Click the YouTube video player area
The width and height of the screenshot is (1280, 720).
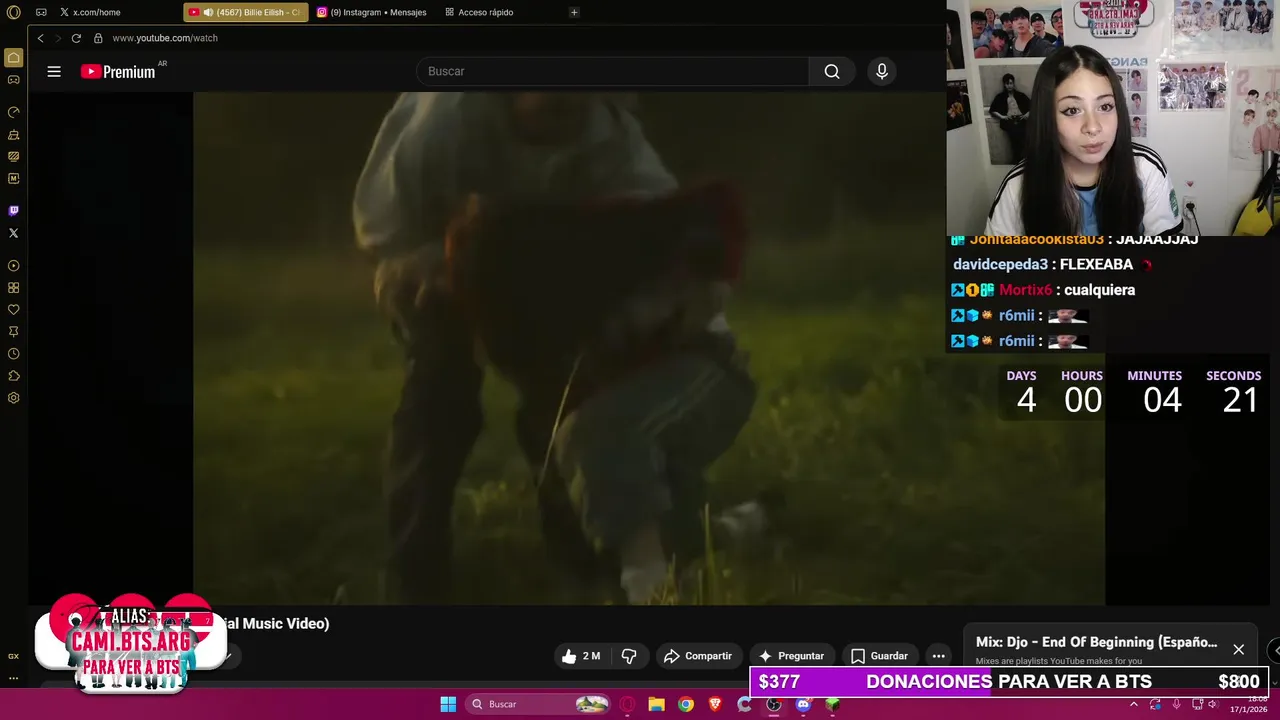click(649, 348)
